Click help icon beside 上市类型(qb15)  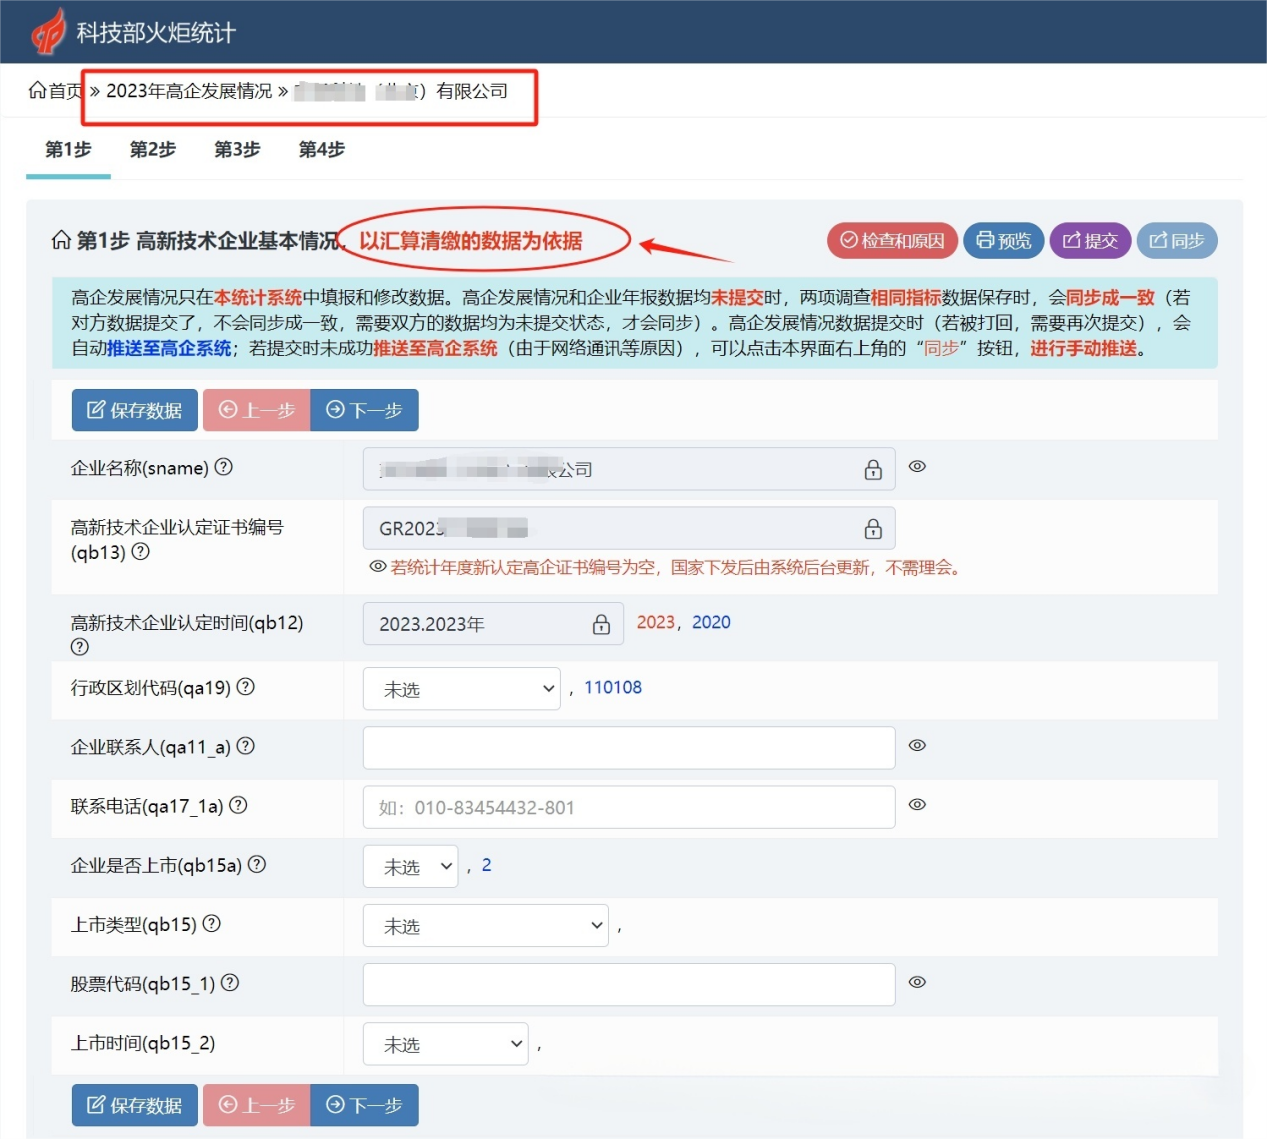point(212,924)
